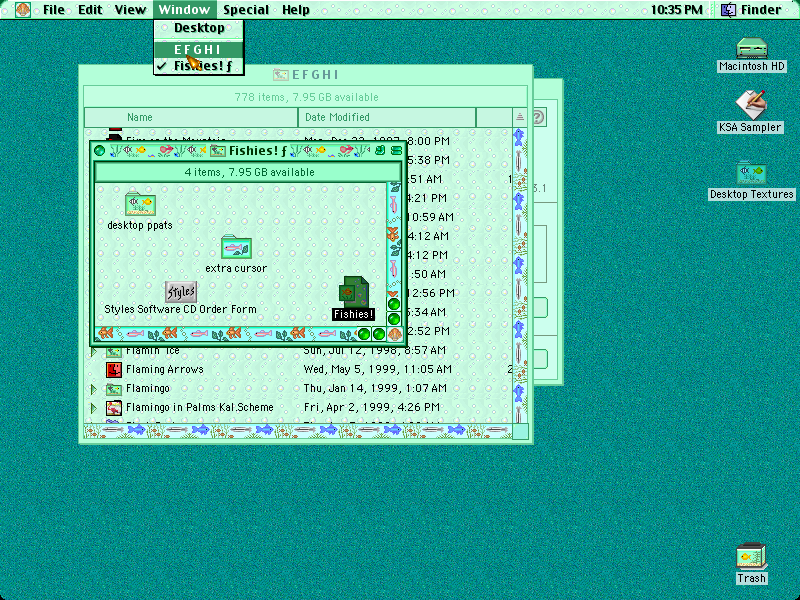800x600 pixels.
Task: Expand Flamingo in Palms Kal.Scheme triangle
Action: [94, 408]
